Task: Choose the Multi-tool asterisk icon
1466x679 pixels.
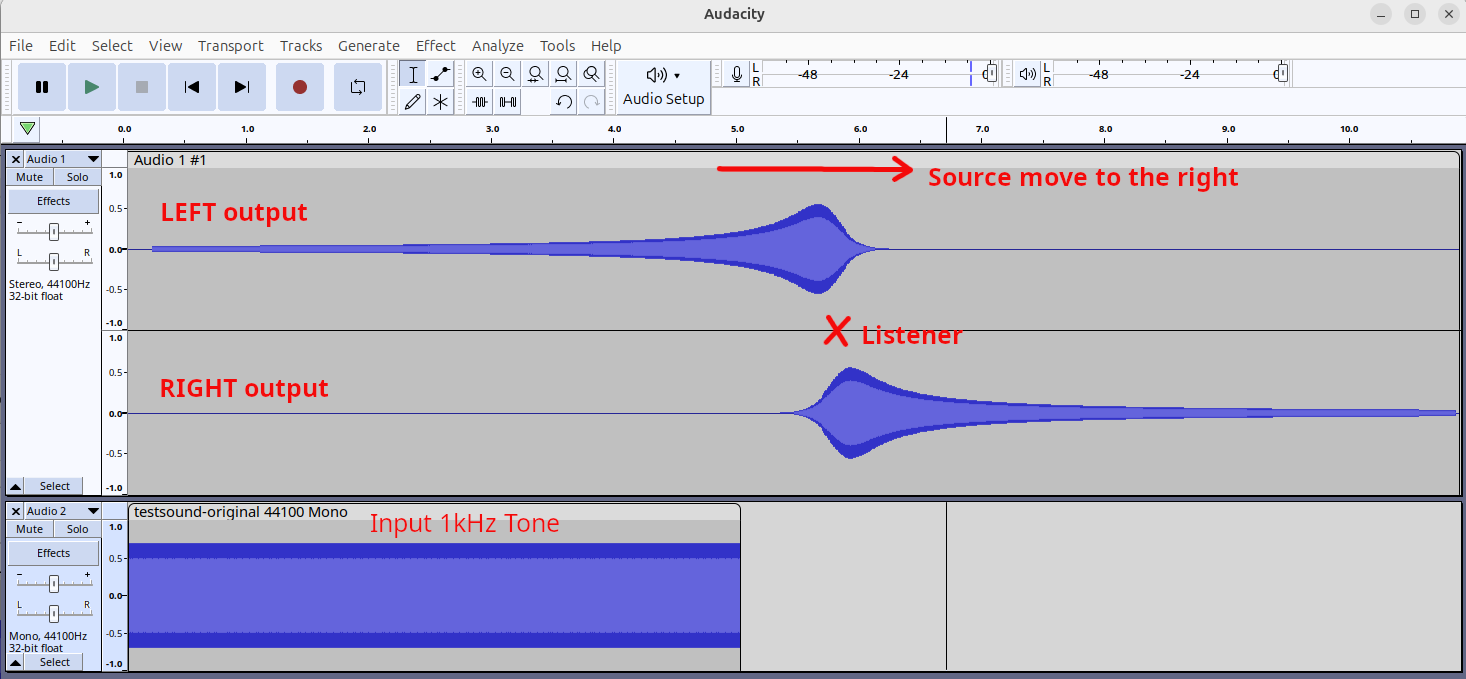Action: point(440,101)
